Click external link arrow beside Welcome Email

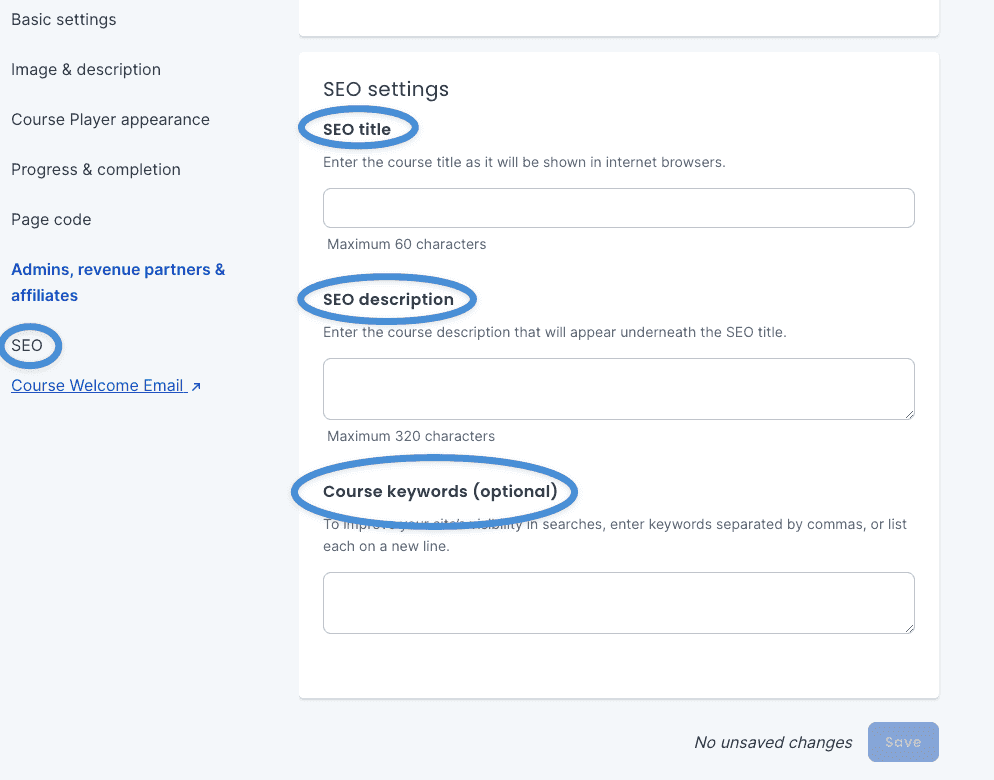coord(196,386)
